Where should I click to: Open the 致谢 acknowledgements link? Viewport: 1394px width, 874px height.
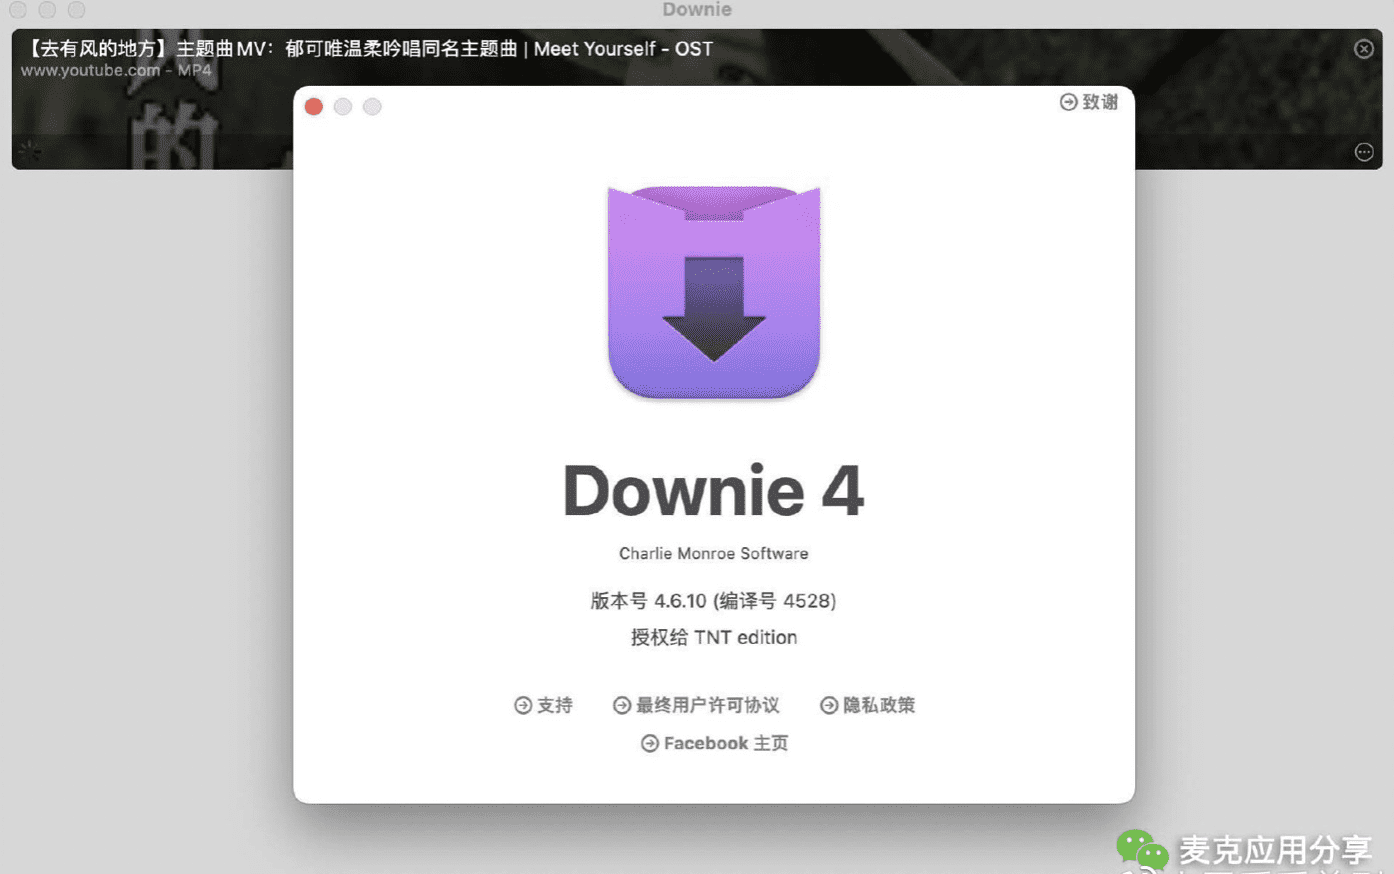(x=1088, y=102)
